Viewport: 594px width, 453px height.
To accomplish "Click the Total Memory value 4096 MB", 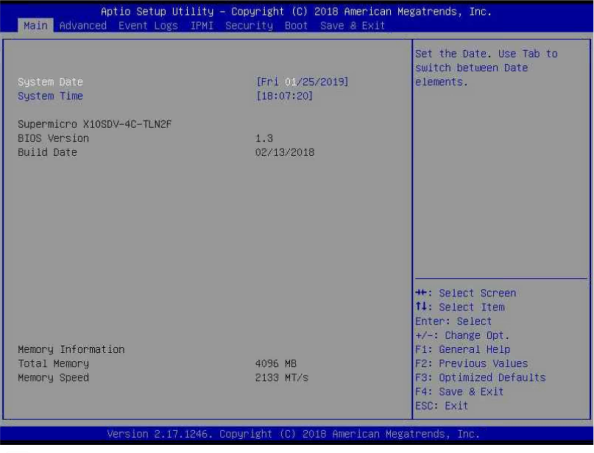I will 276,364.
